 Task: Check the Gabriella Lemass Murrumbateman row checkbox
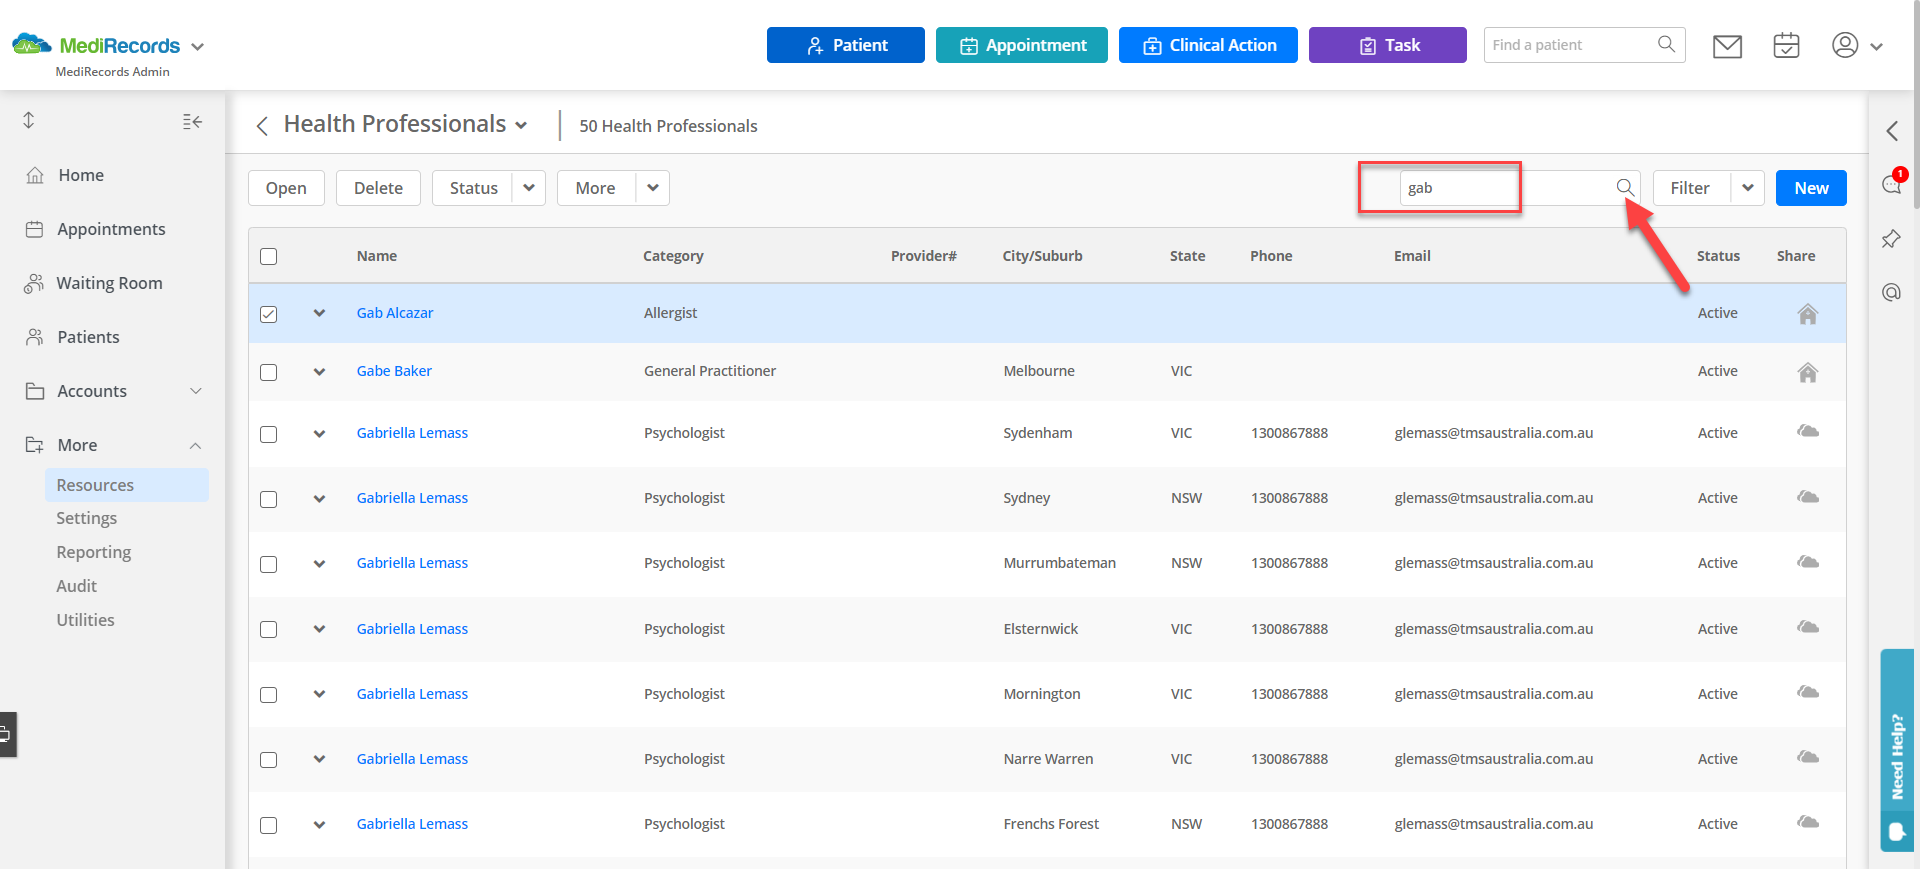268,564
